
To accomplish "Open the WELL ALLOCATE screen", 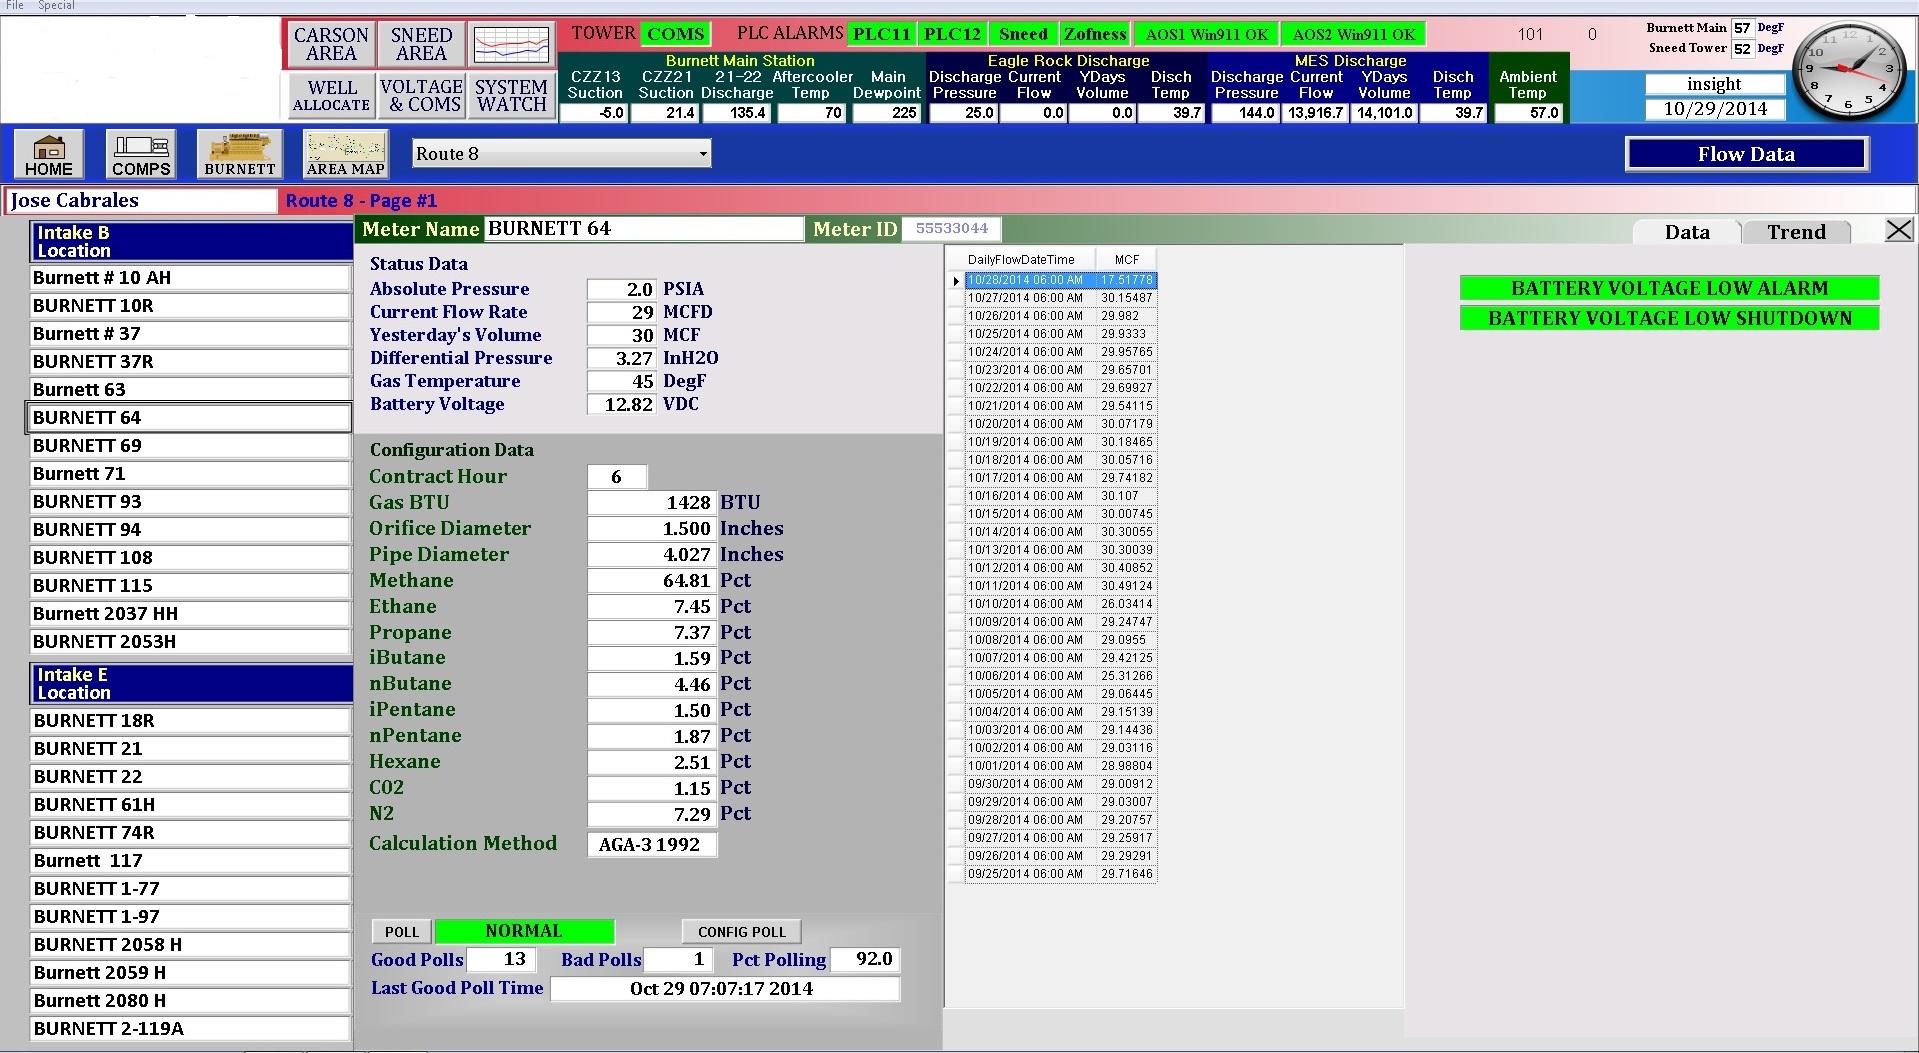I will pos(330,96).
